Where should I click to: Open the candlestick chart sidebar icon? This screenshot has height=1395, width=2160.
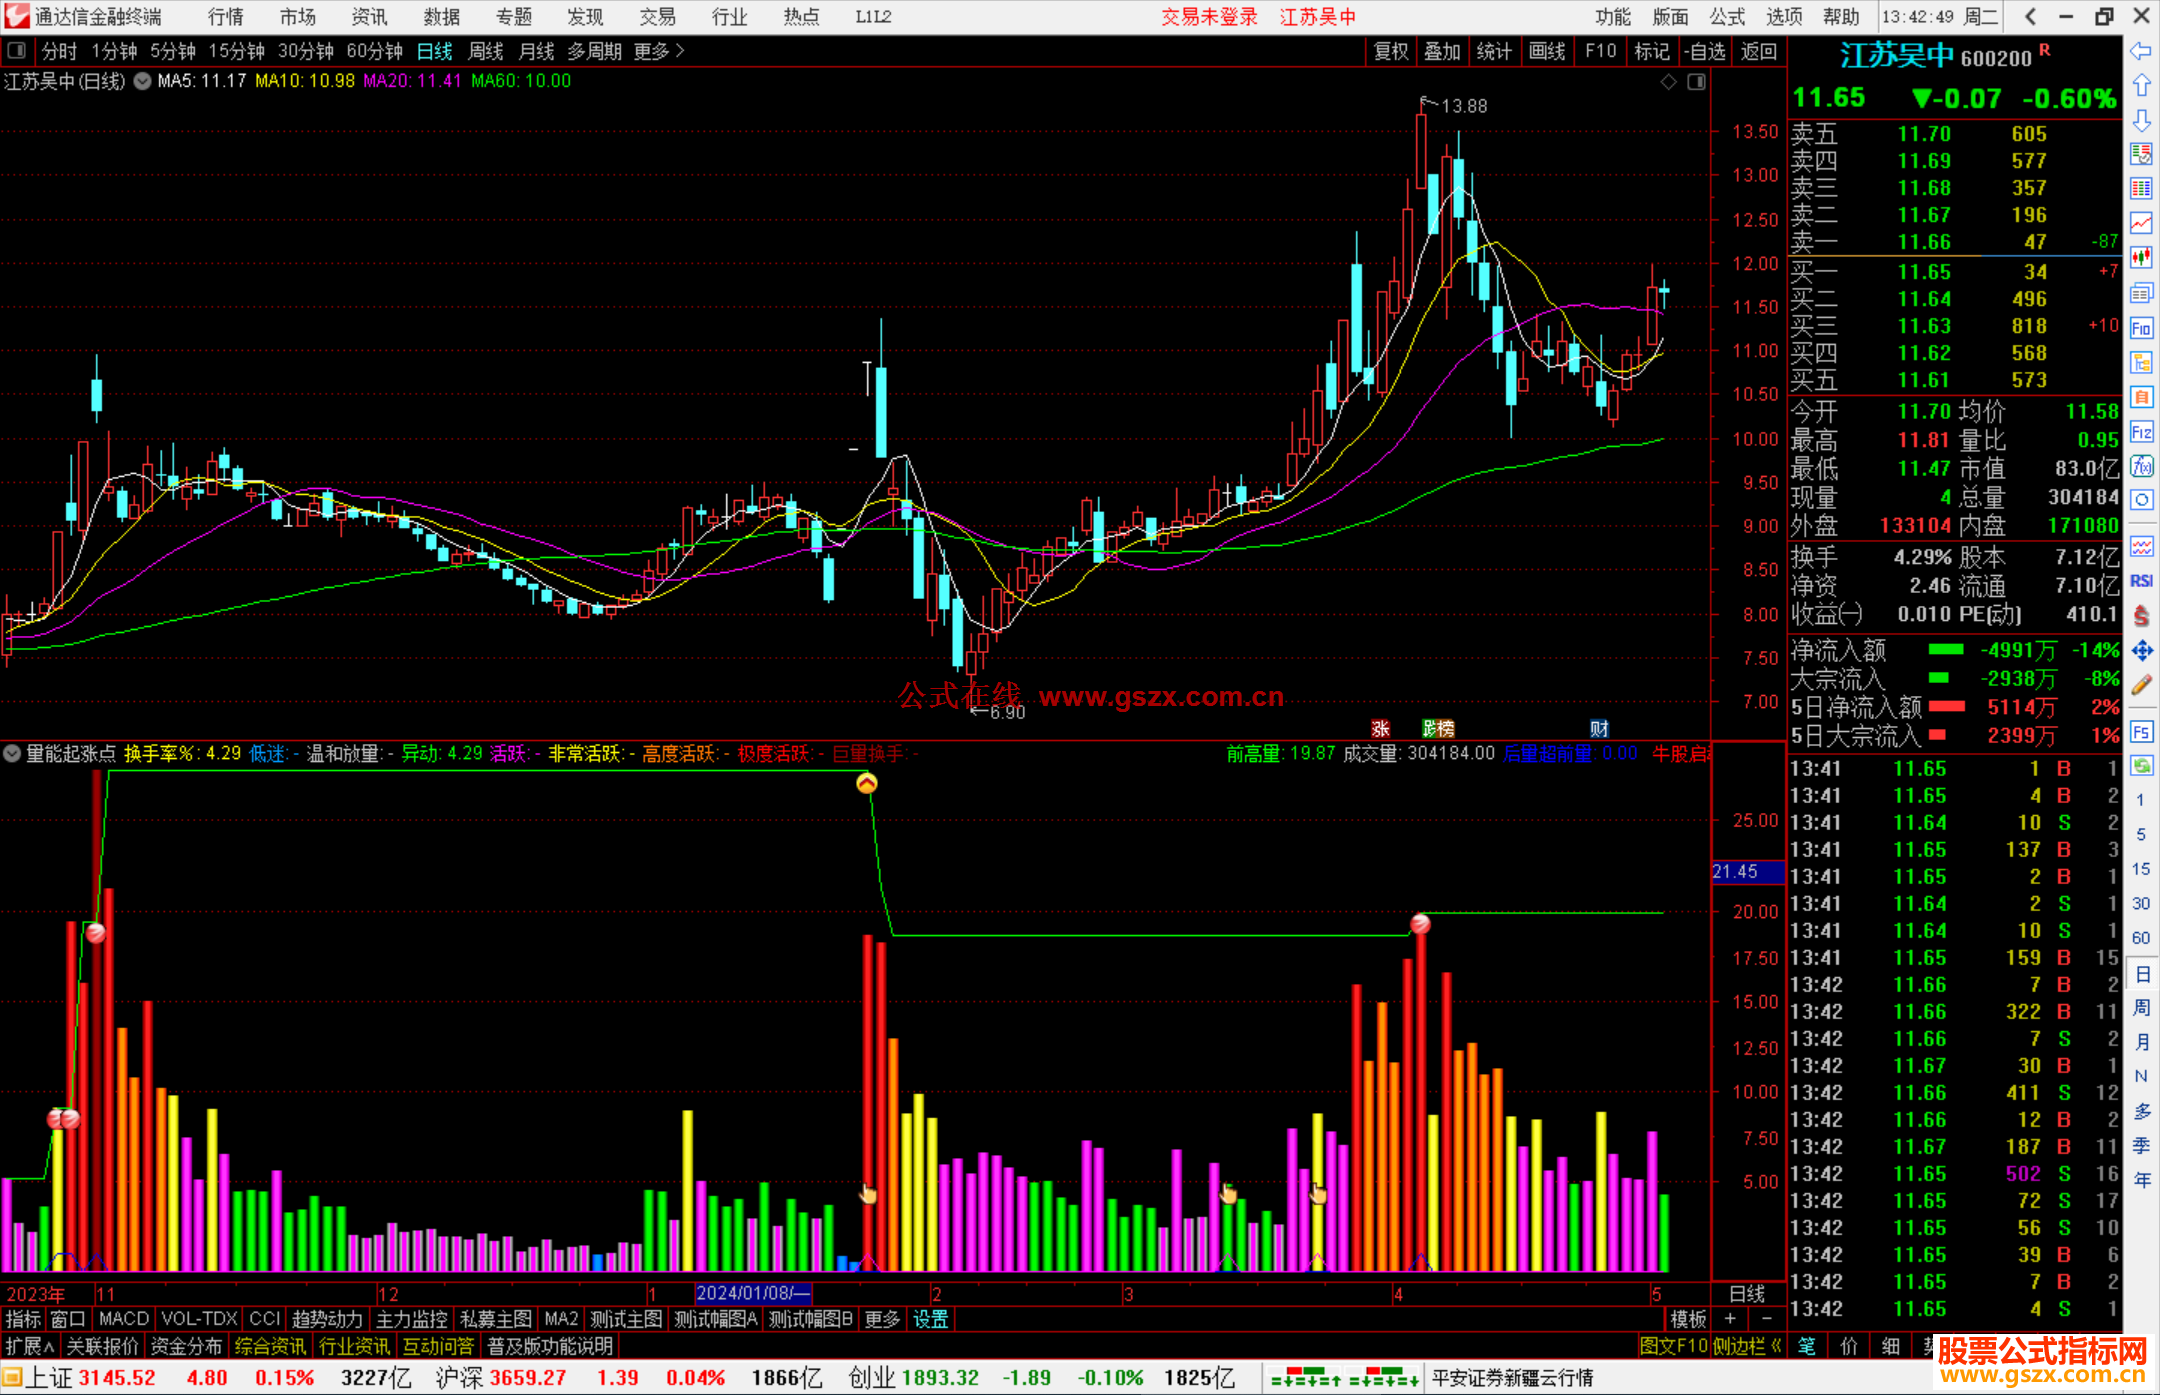tap(2141, 257)
